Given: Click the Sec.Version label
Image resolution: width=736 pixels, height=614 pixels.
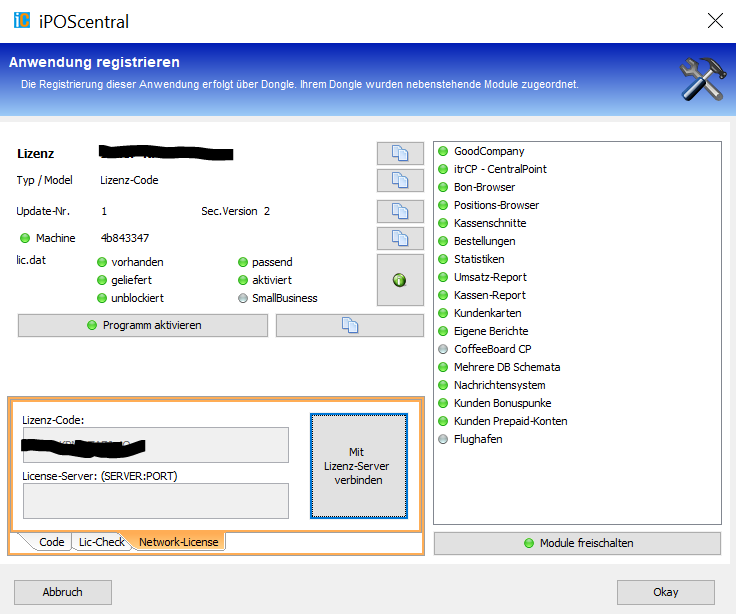Looking at the screenshot, I should [x=229, y=211].
